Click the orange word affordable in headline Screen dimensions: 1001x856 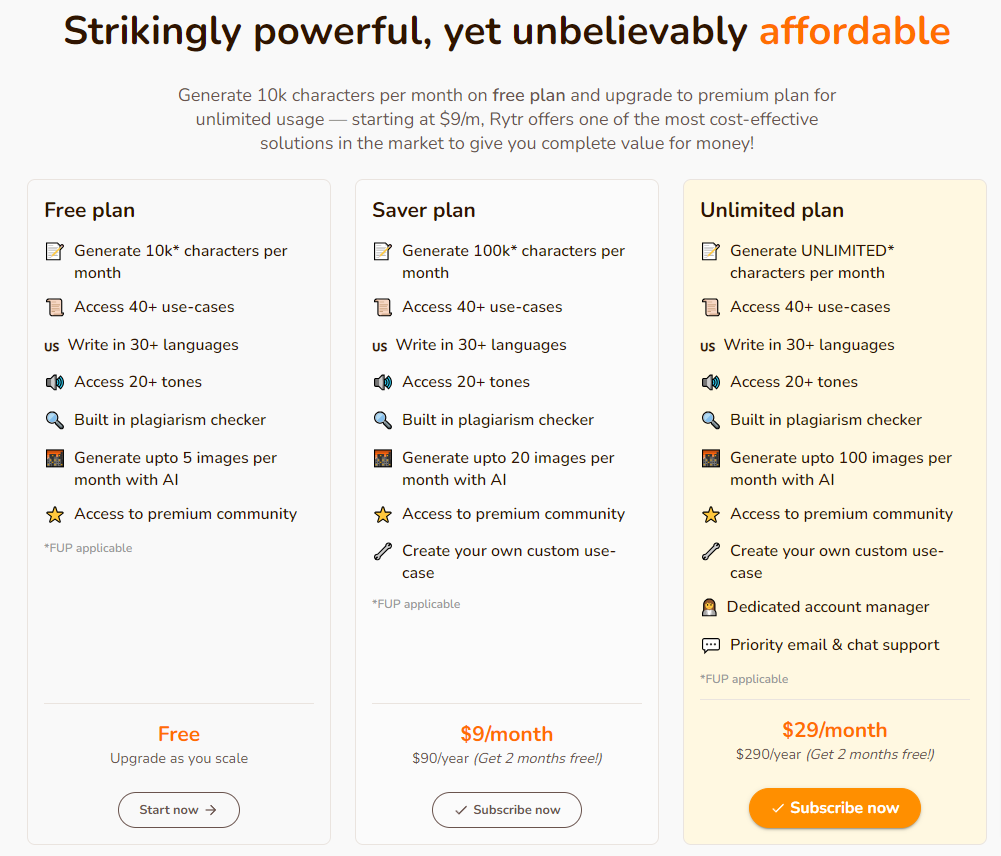point(854,32)
